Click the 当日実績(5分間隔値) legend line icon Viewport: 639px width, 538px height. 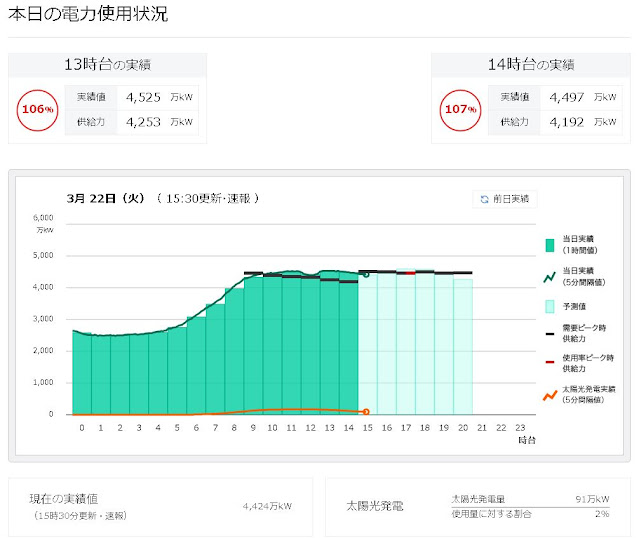pos(549,278)
